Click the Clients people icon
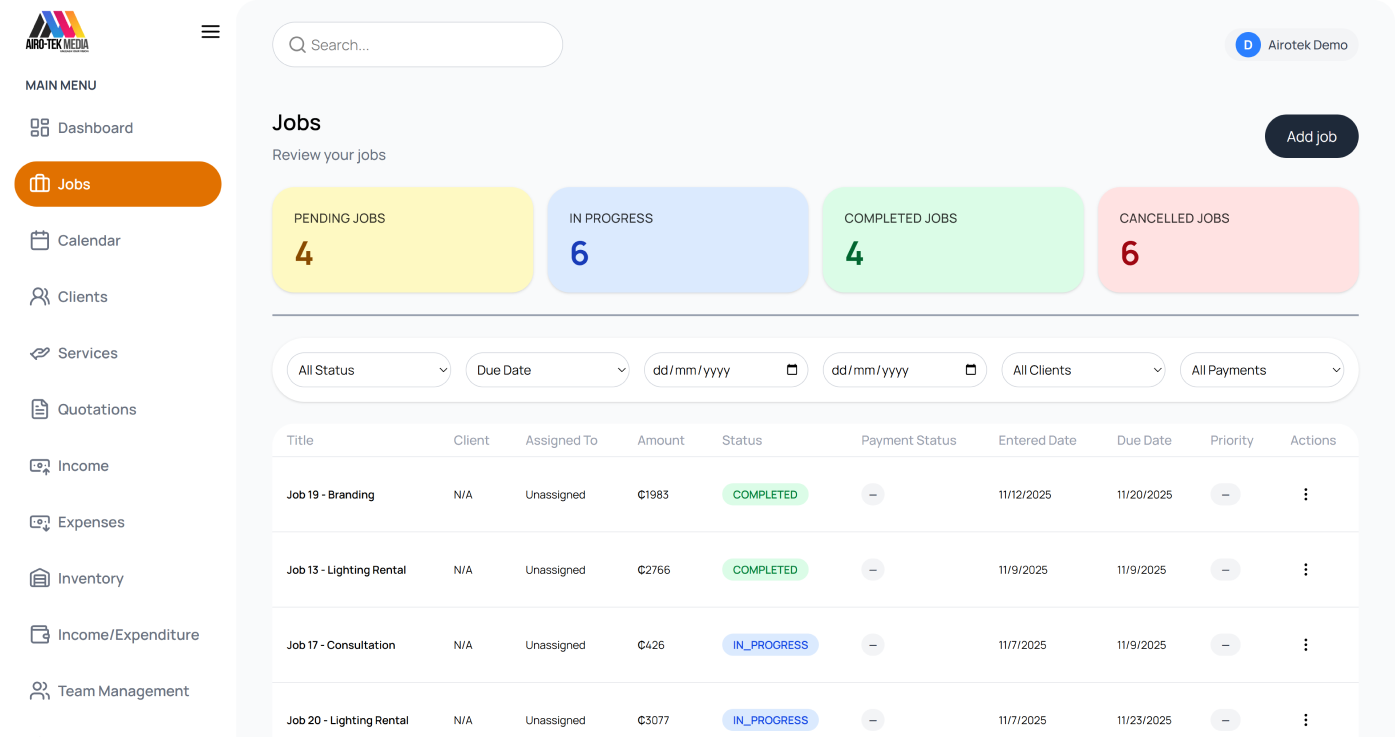 pos(38,296)
